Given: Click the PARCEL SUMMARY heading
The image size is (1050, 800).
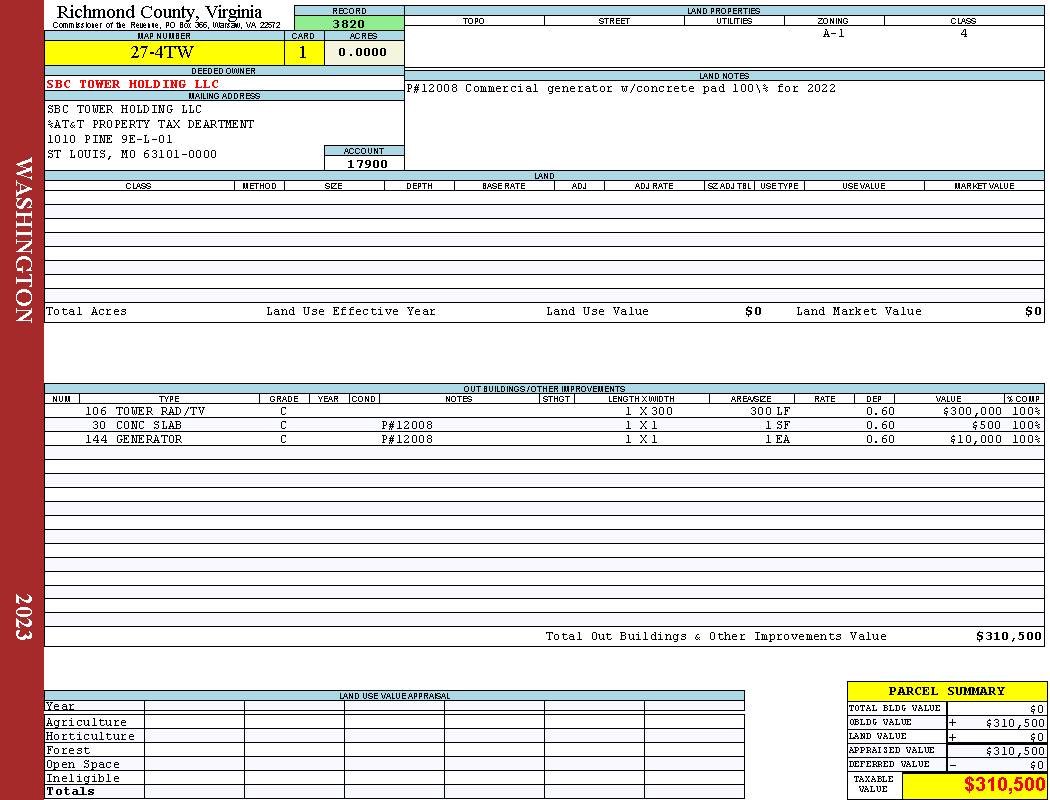Looking at the screenshot, I should (x=946, y=691).
